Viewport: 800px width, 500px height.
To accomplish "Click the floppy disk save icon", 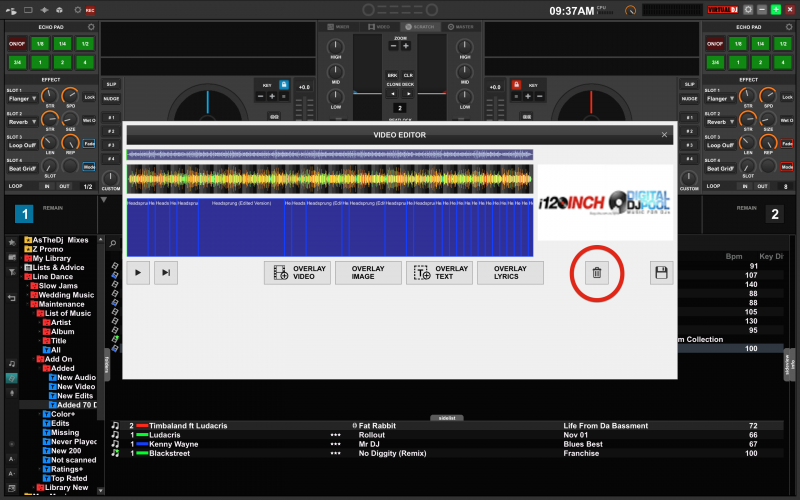I will click(661, 272).
